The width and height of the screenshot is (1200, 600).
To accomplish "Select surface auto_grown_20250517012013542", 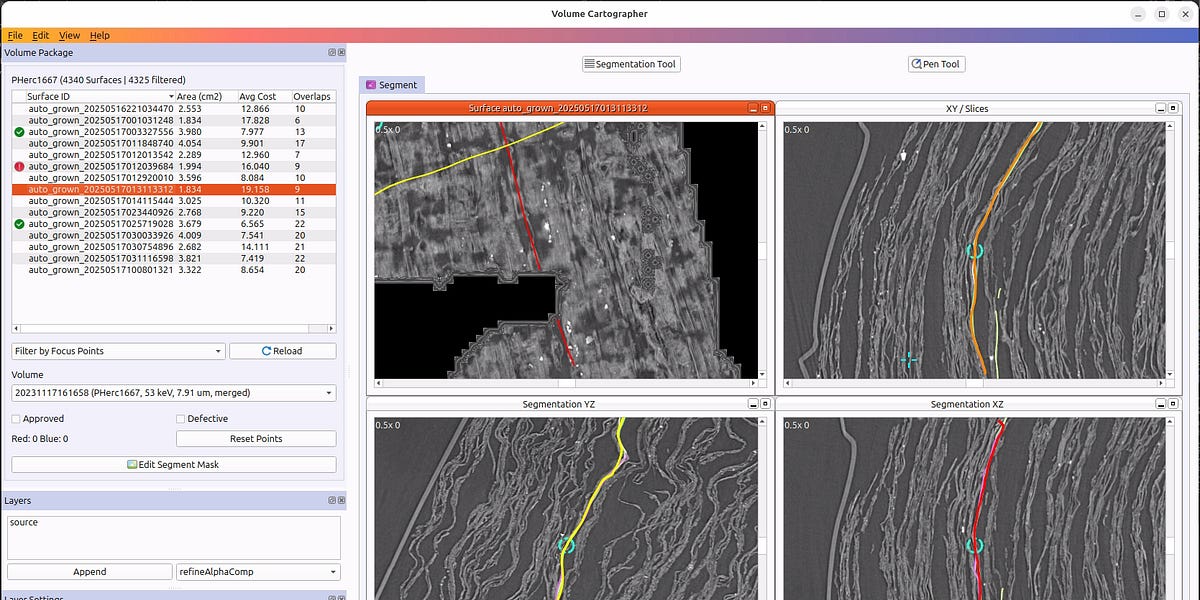I will pyautogui.click(x=172, y=155).
